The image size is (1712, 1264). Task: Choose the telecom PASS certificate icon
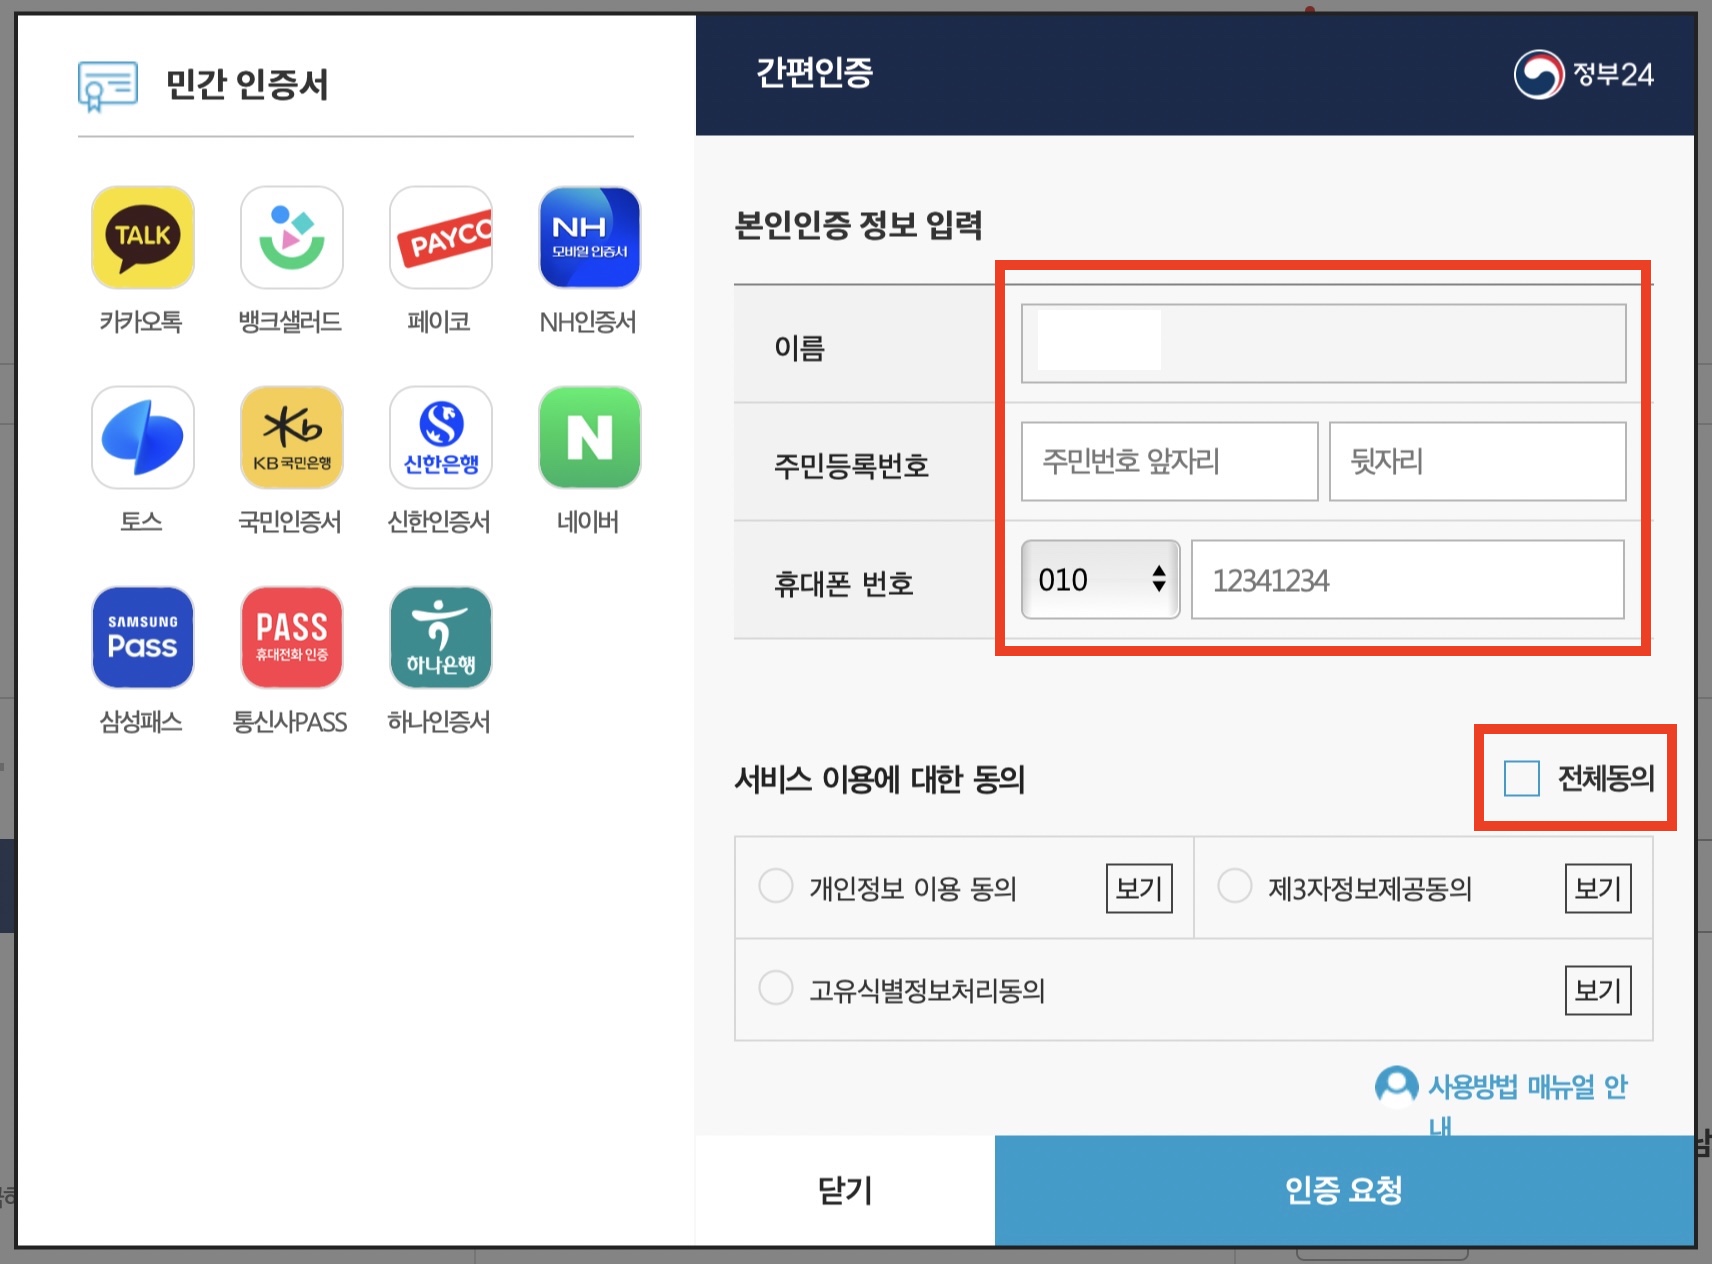pyautogui.click(x=291, y=637)
